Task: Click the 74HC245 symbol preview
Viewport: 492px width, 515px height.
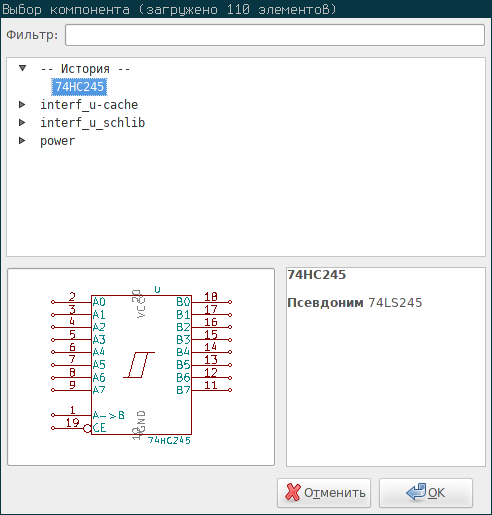Action: (x=141, y=367)
